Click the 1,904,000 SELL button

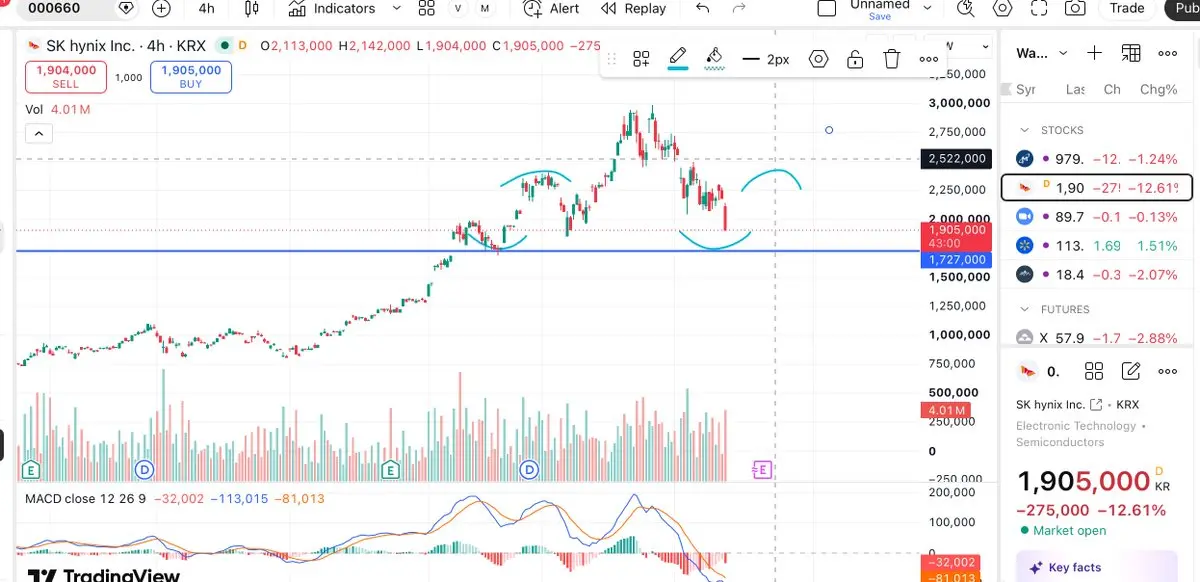click(x=67, y=77)
